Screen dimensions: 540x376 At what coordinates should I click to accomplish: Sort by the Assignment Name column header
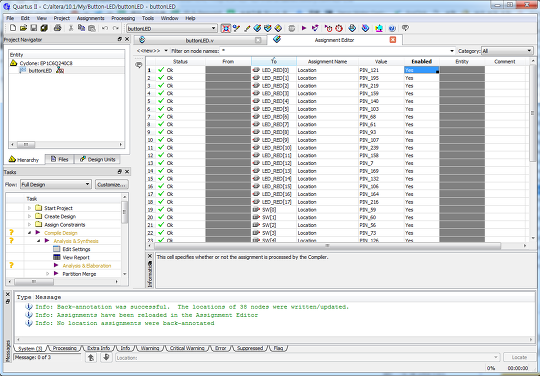pyautogui.click(x=327, y=62)
